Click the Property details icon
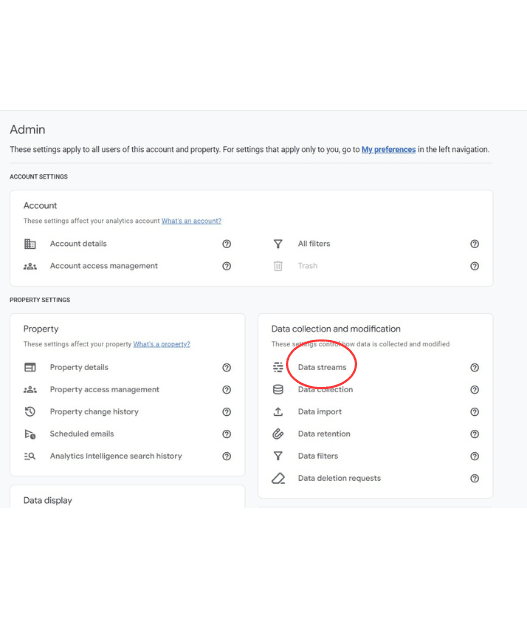The height and width of the screenshot is (617, 527). point(30,368)
